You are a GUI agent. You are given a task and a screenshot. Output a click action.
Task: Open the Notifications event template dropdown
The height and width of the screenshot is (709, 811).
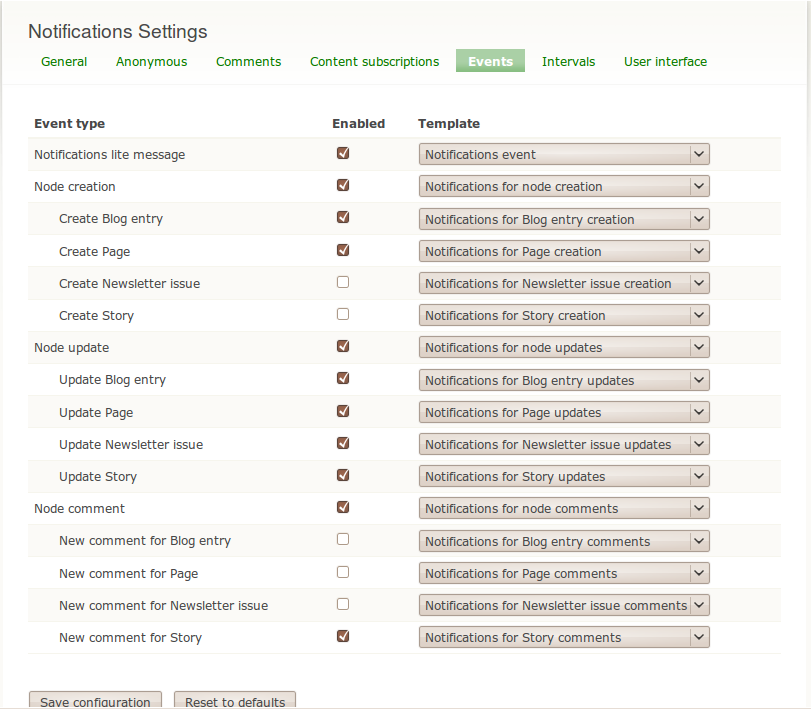[564, 154]
